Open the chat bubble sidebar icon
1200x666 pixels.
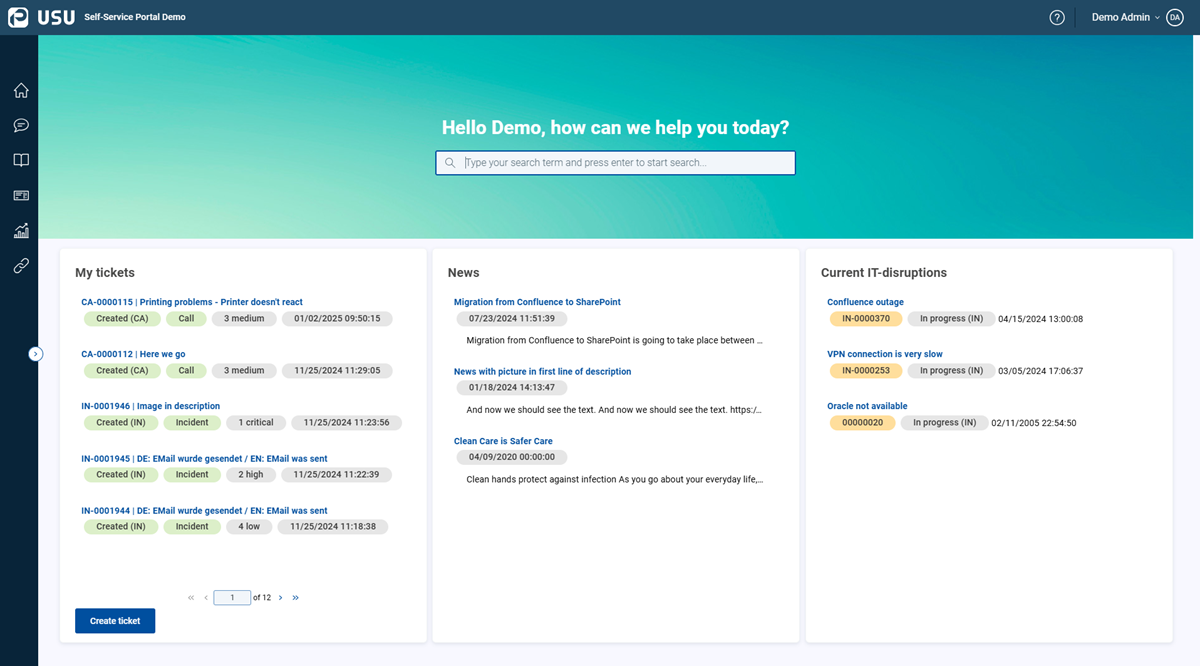21,126
